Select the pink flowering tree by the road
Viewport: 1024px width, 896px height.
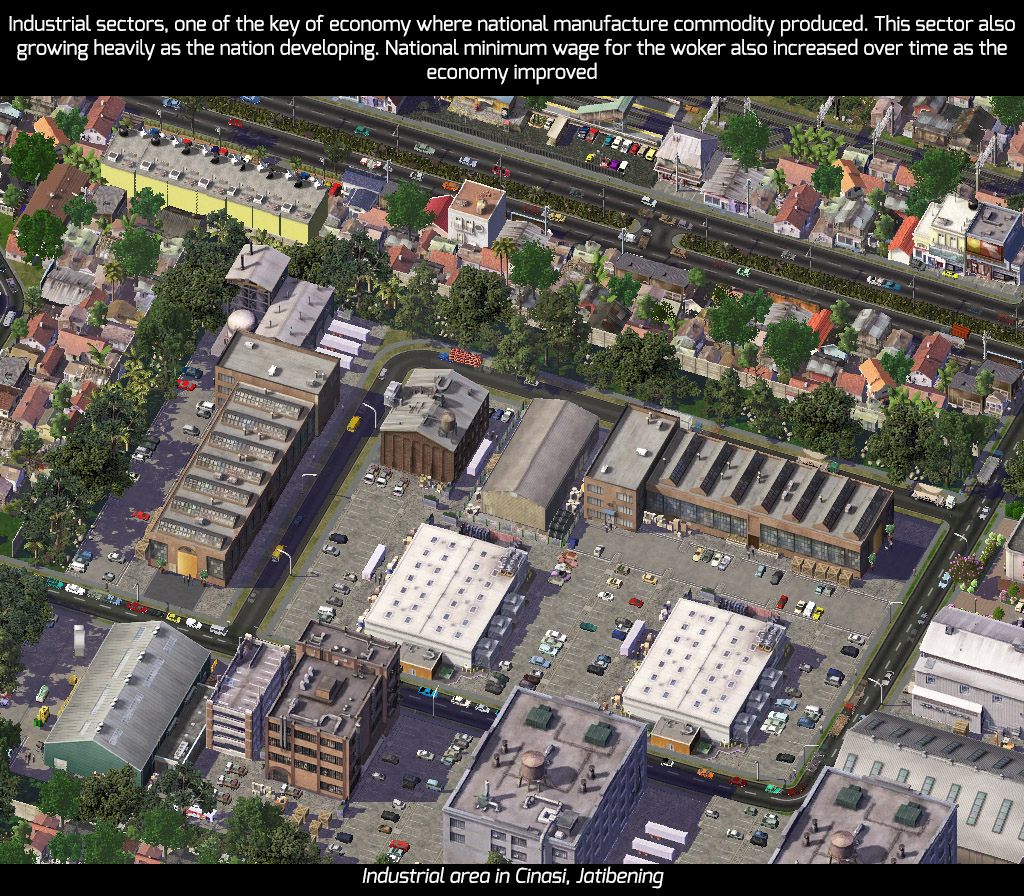coord(967,568)
